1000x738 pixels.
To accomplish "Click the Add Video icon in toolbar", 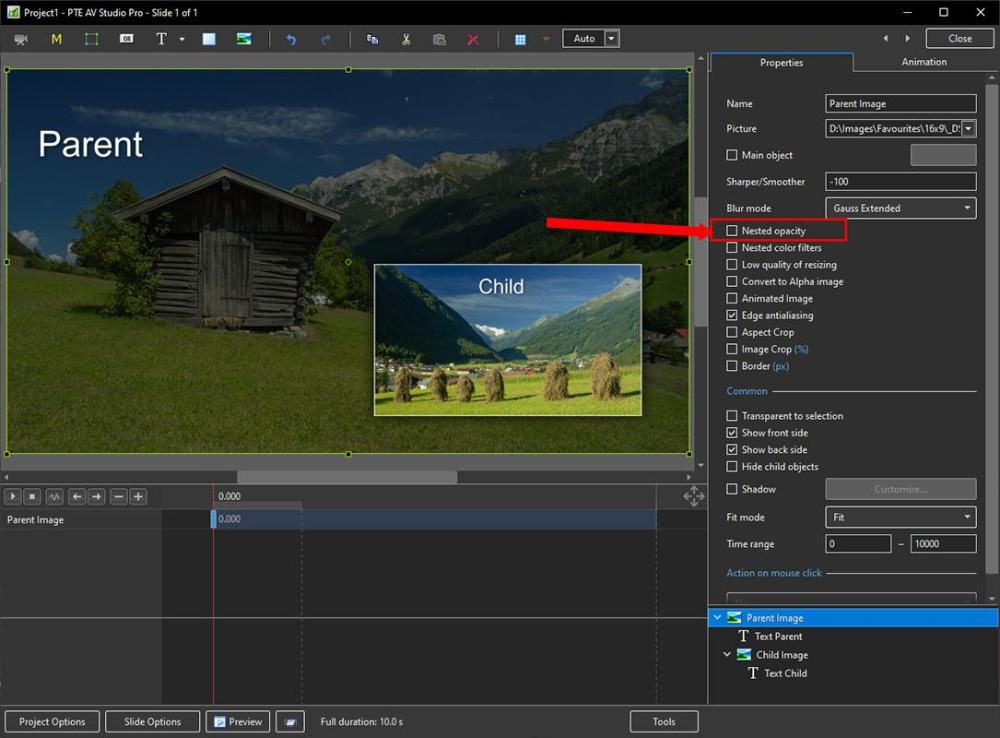I will pos(21,39).
